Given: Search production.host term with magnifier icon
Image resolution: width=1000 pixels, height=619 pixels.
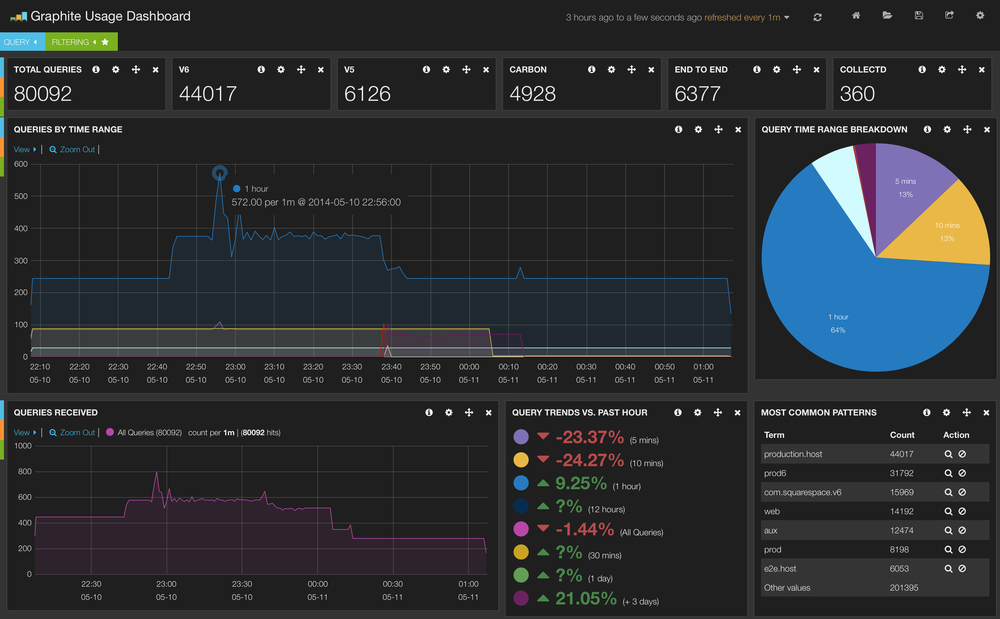Looking at the screenshot, I should point(948,455).
